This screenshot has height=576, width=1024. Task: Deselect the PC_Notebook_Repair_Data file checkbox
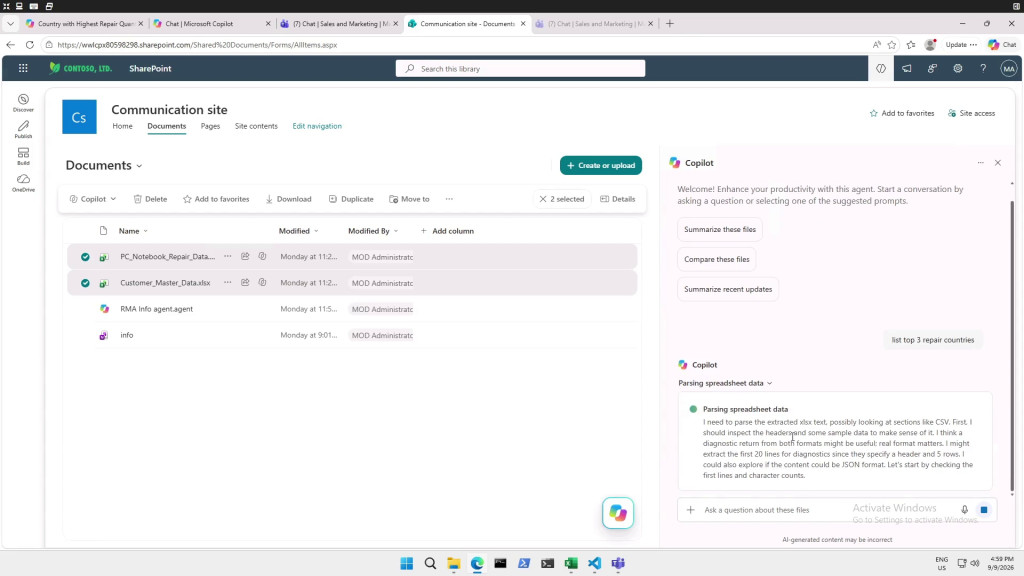(85, 257)
